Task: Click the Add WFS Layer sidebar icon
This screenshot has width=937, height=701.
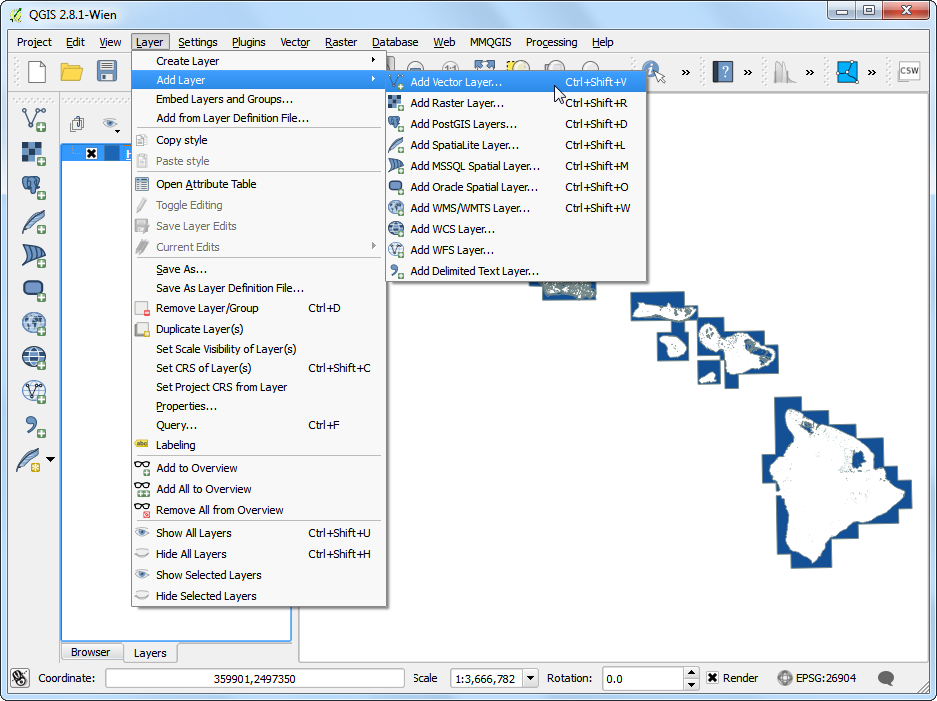Action: click(x=33, y=392)
